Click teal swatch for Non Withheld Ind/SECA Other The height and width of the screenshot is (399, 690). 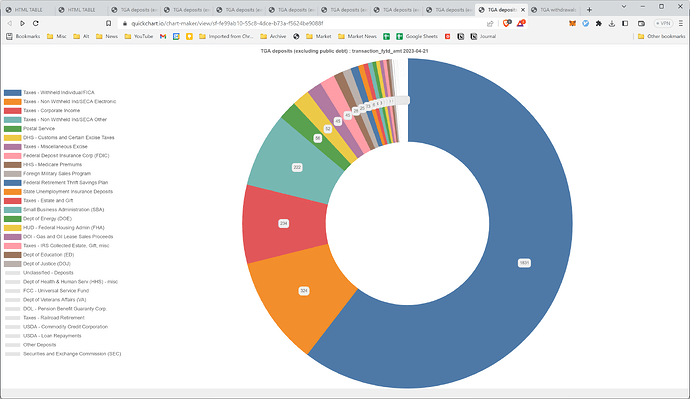click(12, 120)
